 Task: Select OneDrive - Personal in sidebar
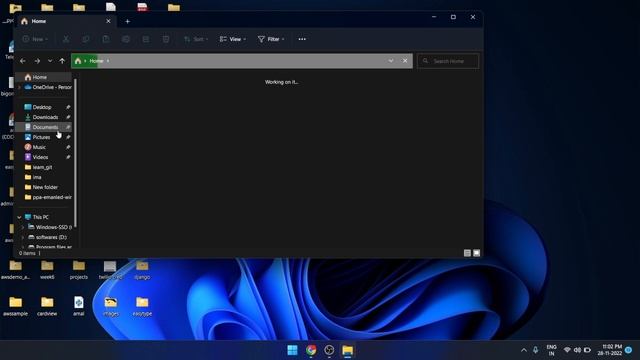click(x=48, y=87)
